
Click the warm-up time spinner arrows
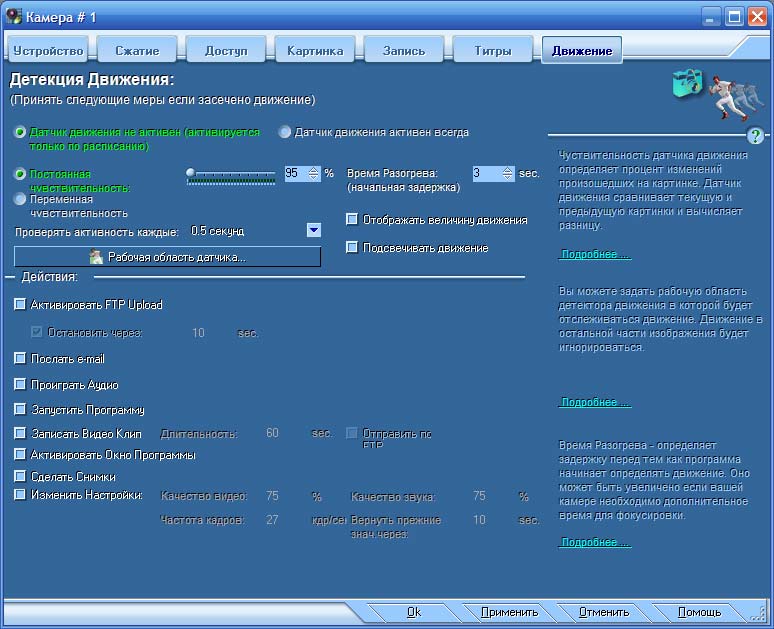(507, 173)
